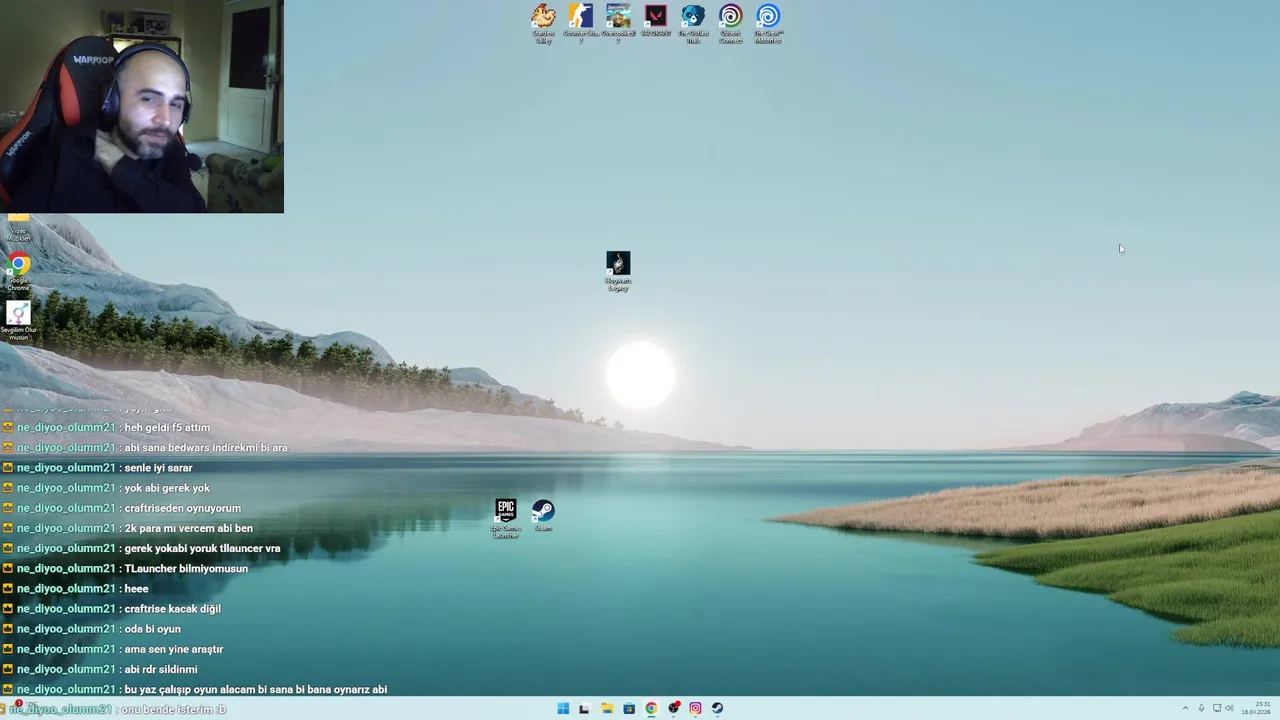Open the volume icon in system tray
Image resolution: width=1280 pixels, height=720 pixels.
[x=1229, y=709]
